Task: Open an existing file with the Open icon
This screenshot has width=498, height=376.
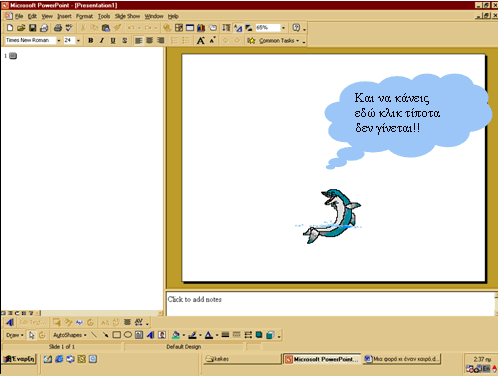Action: pyautogui.click(x=21, y=28)
